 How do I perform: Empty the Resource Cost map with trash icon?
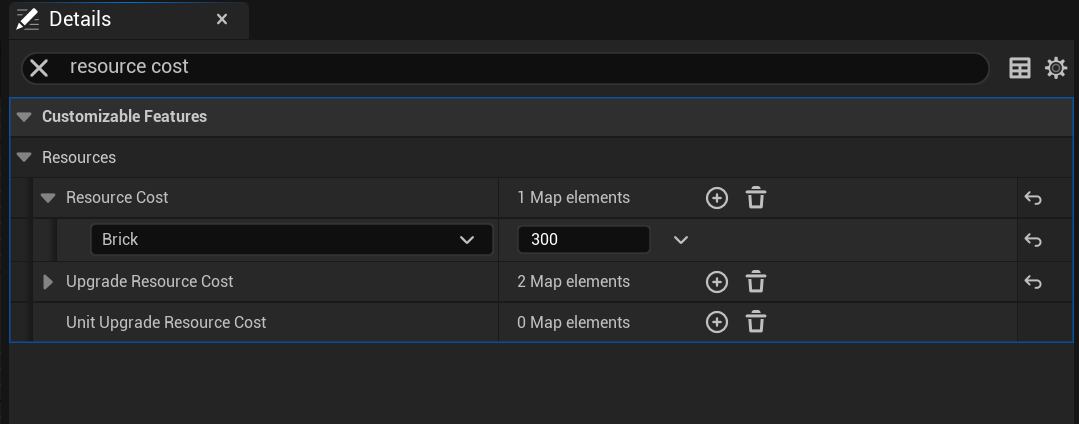click(756, 198)
